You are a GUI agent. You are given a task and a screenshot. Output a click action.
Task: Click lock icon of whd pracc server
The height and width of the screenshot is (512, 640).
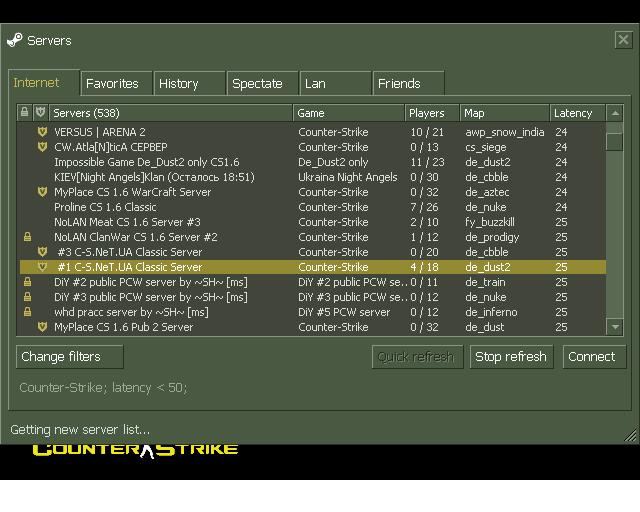(27, 312)
